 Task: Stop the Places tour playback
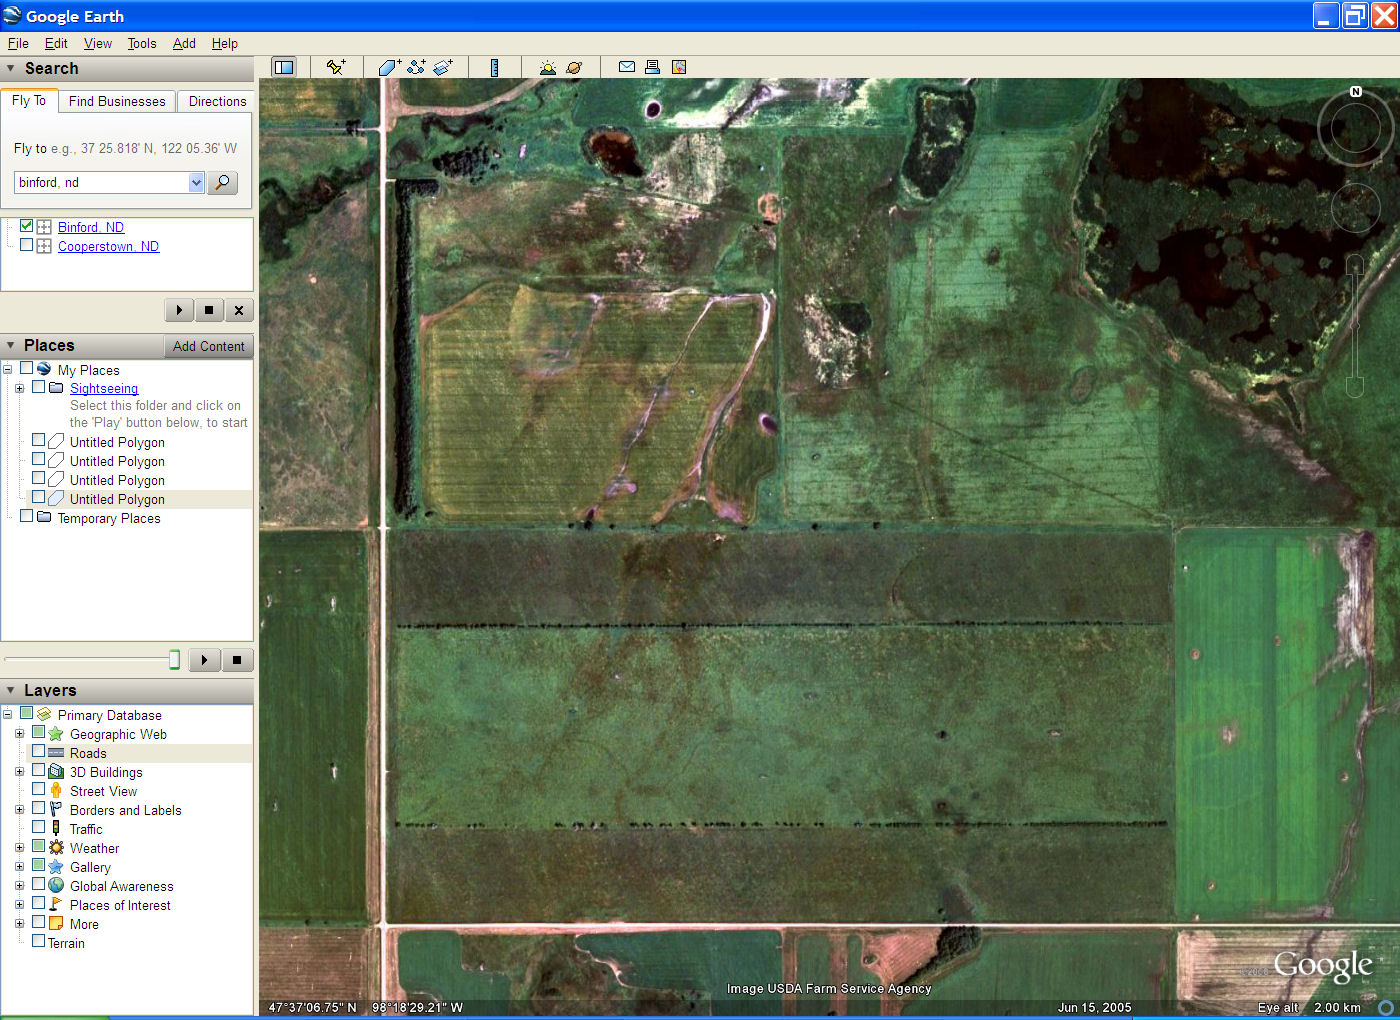[x=237, y=660]
